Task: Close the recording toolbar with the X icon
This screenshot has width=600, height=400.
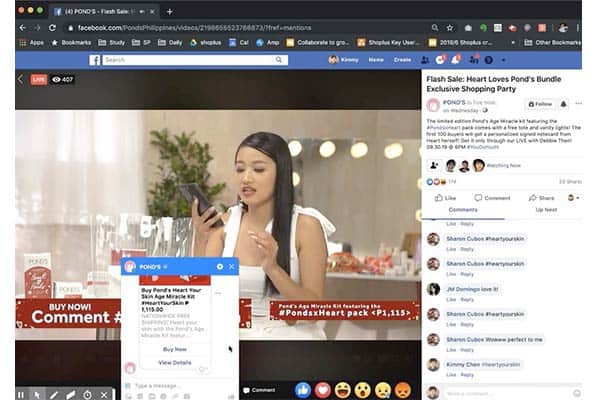Action: [x=104, y=395]
